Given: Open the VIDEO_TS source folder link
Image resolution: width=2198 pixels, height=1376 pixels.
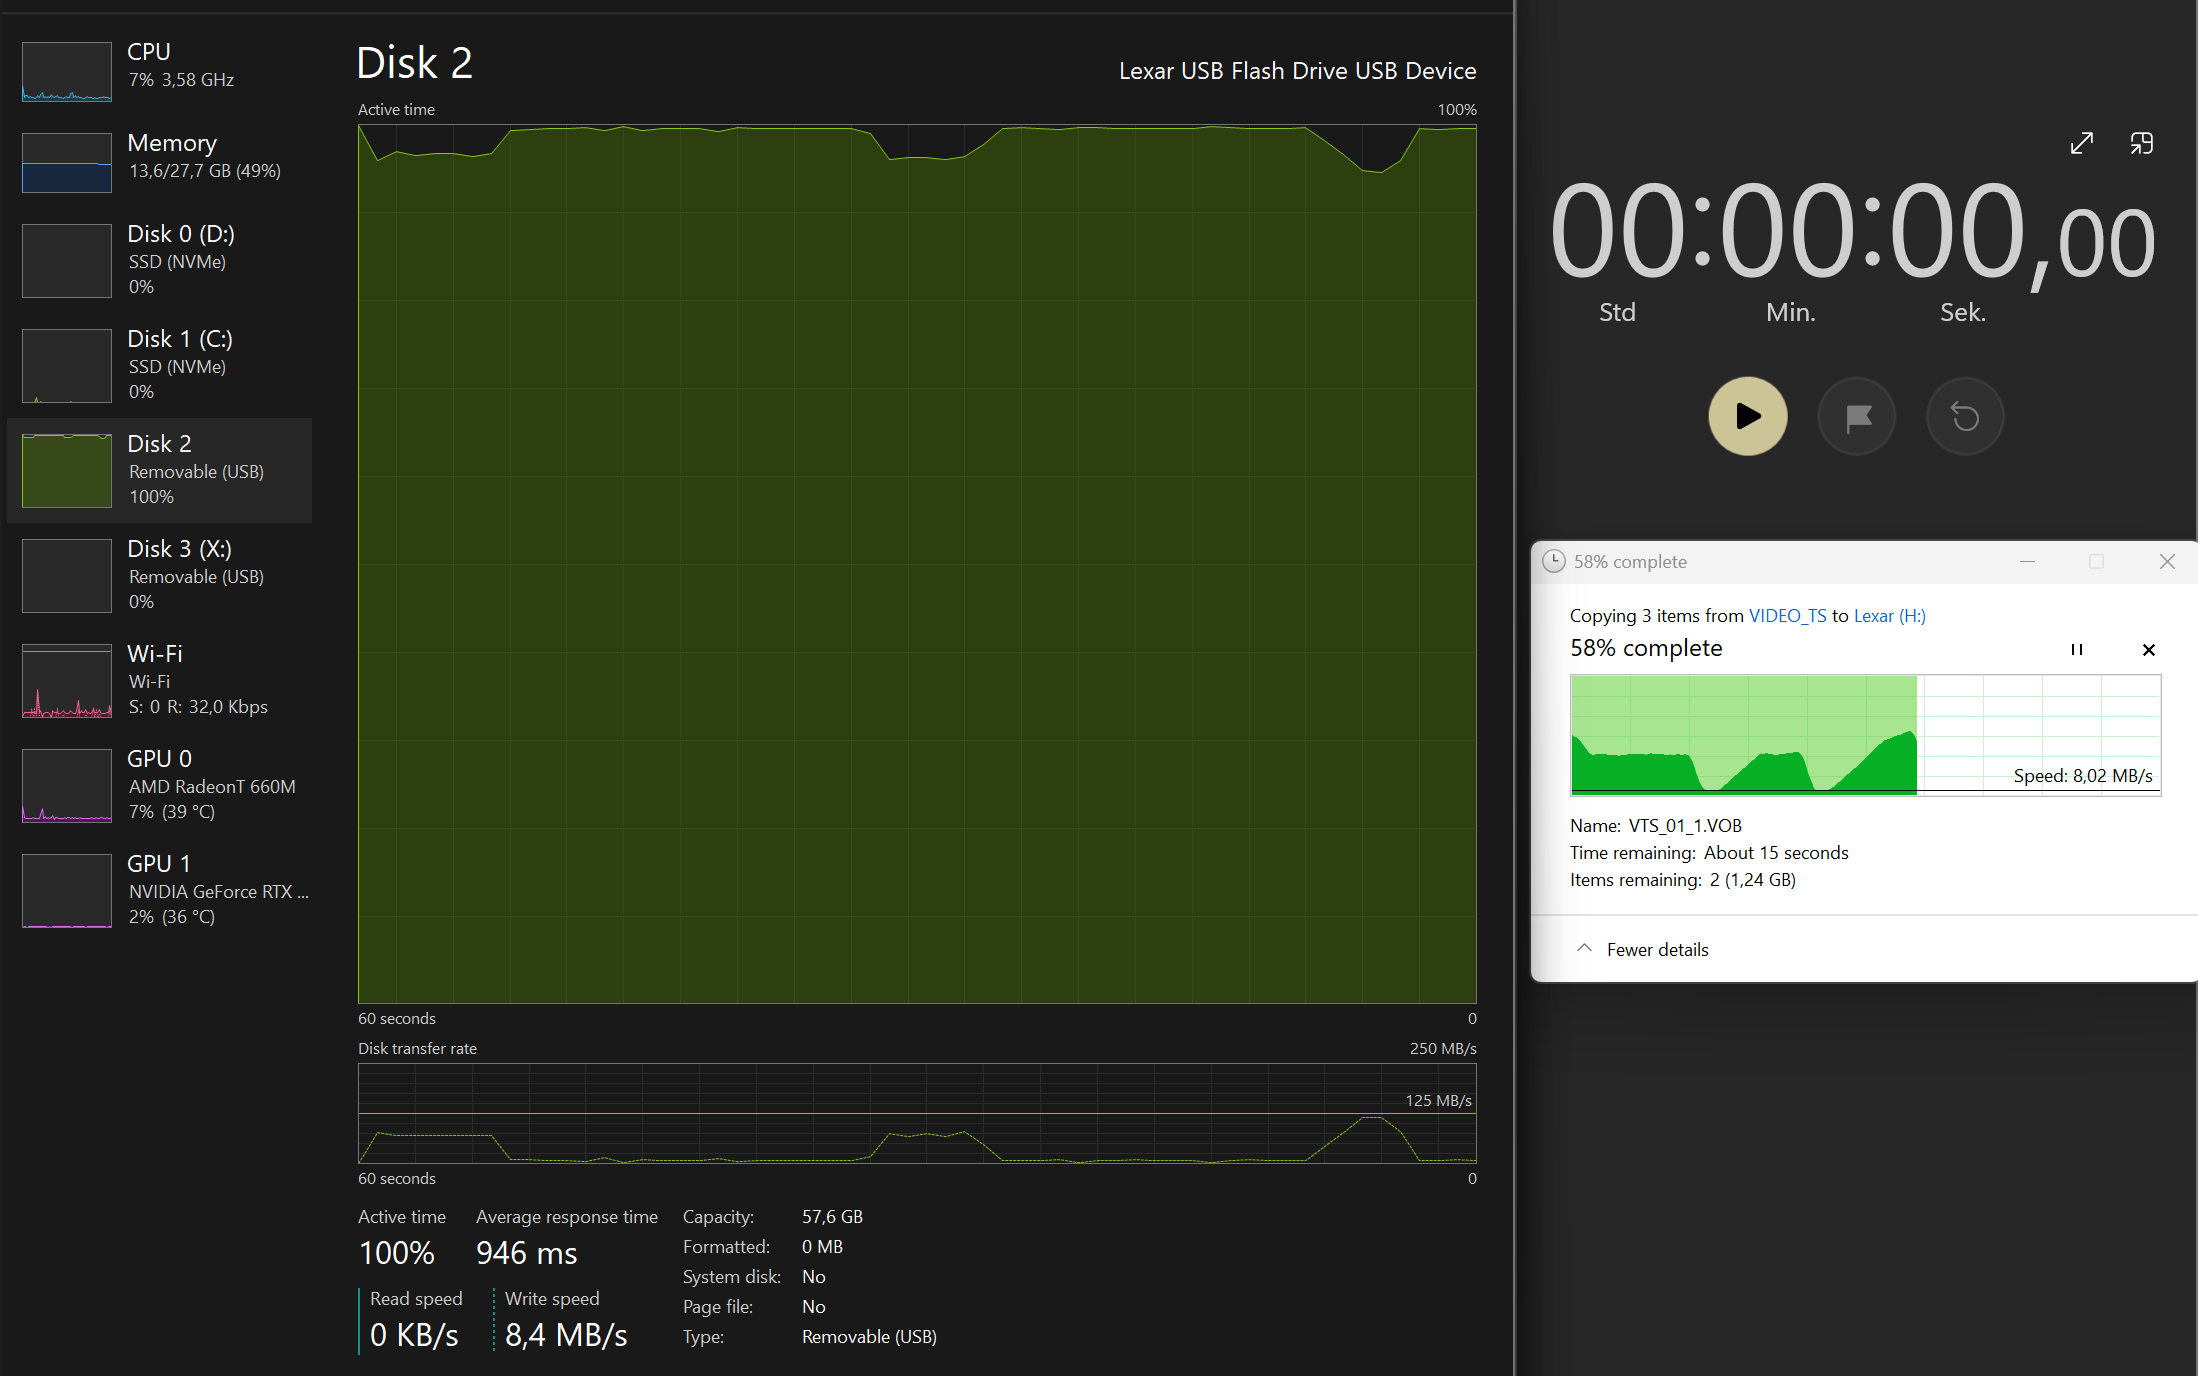Looking at the screenshot, I should click(x=1787, y=616).
